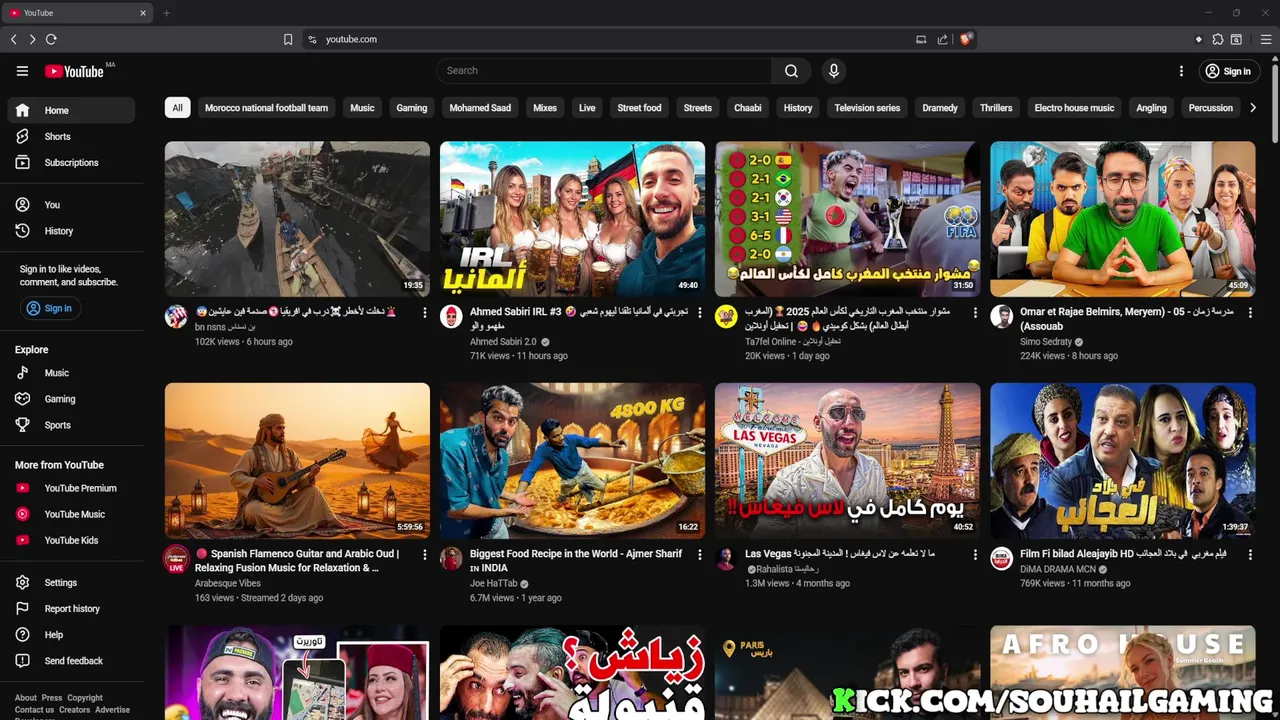The width and height of the screenshot is (1280, 720).
Task: Open options for bn nsns video
Action: pos(424,313)
